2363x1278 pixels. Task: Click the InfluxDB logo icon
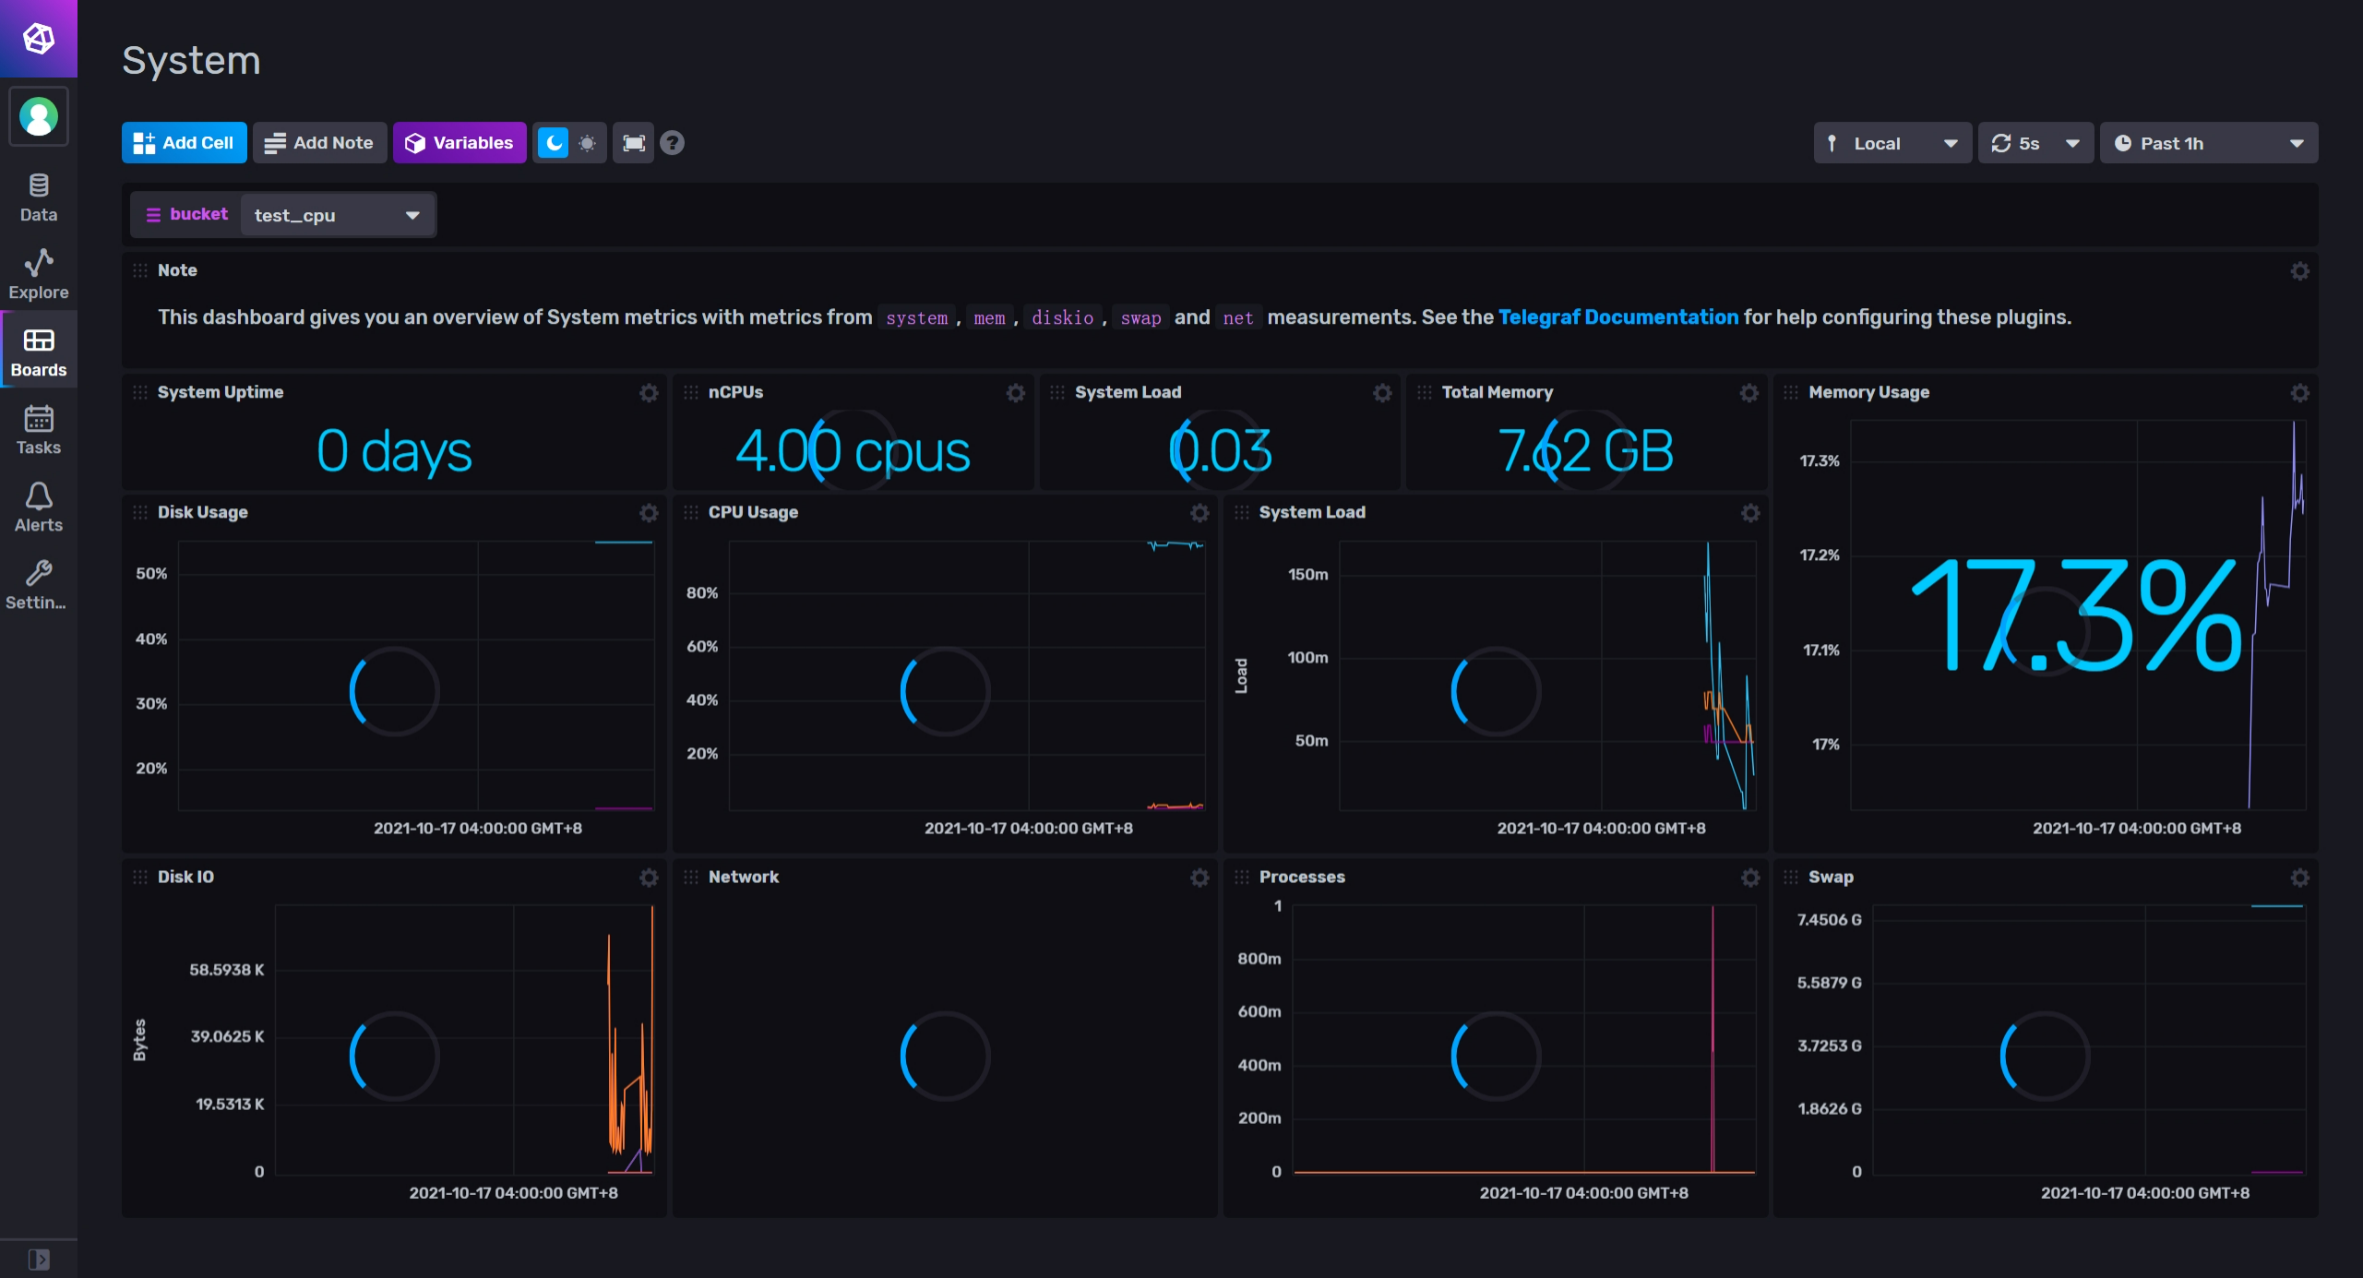[x=38, y=38]
